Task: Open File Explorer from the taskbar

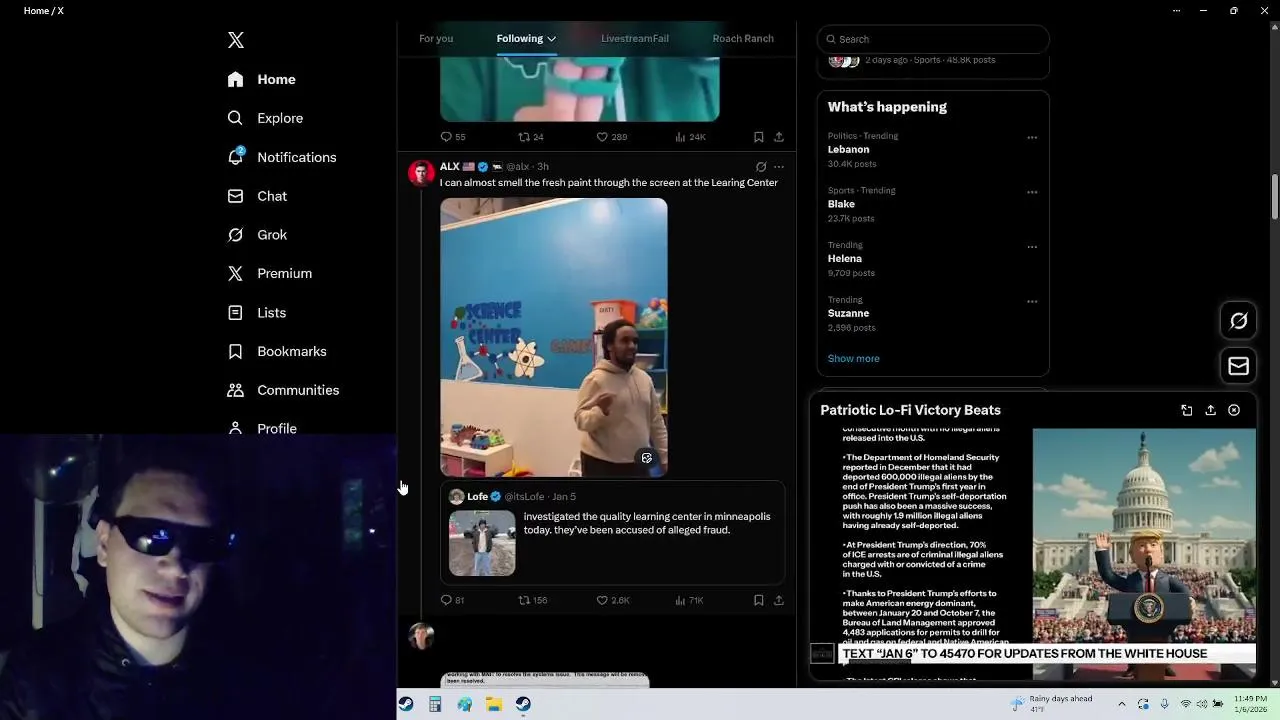Action: 494,704
